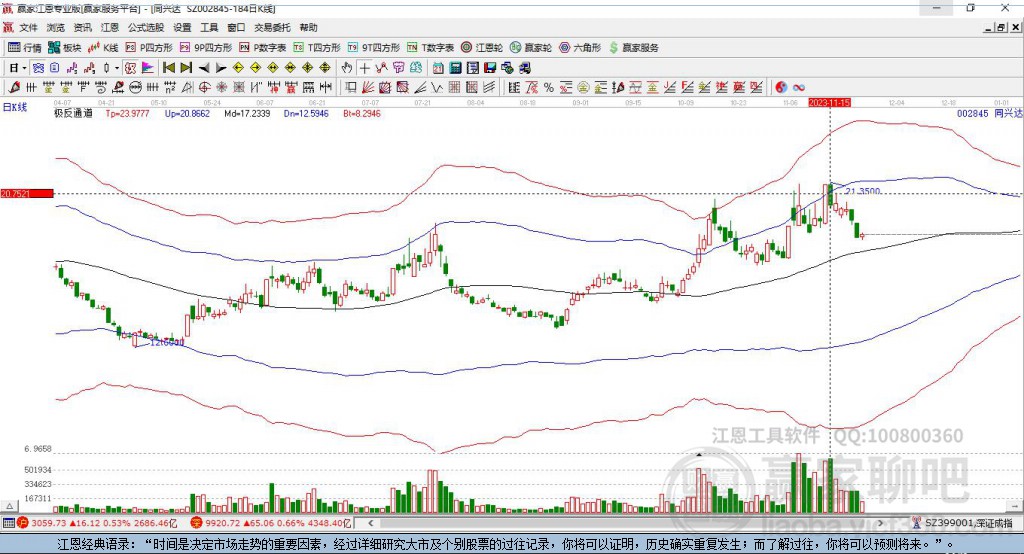Select the red pencil drawing tool

click(x=14, y=88)
